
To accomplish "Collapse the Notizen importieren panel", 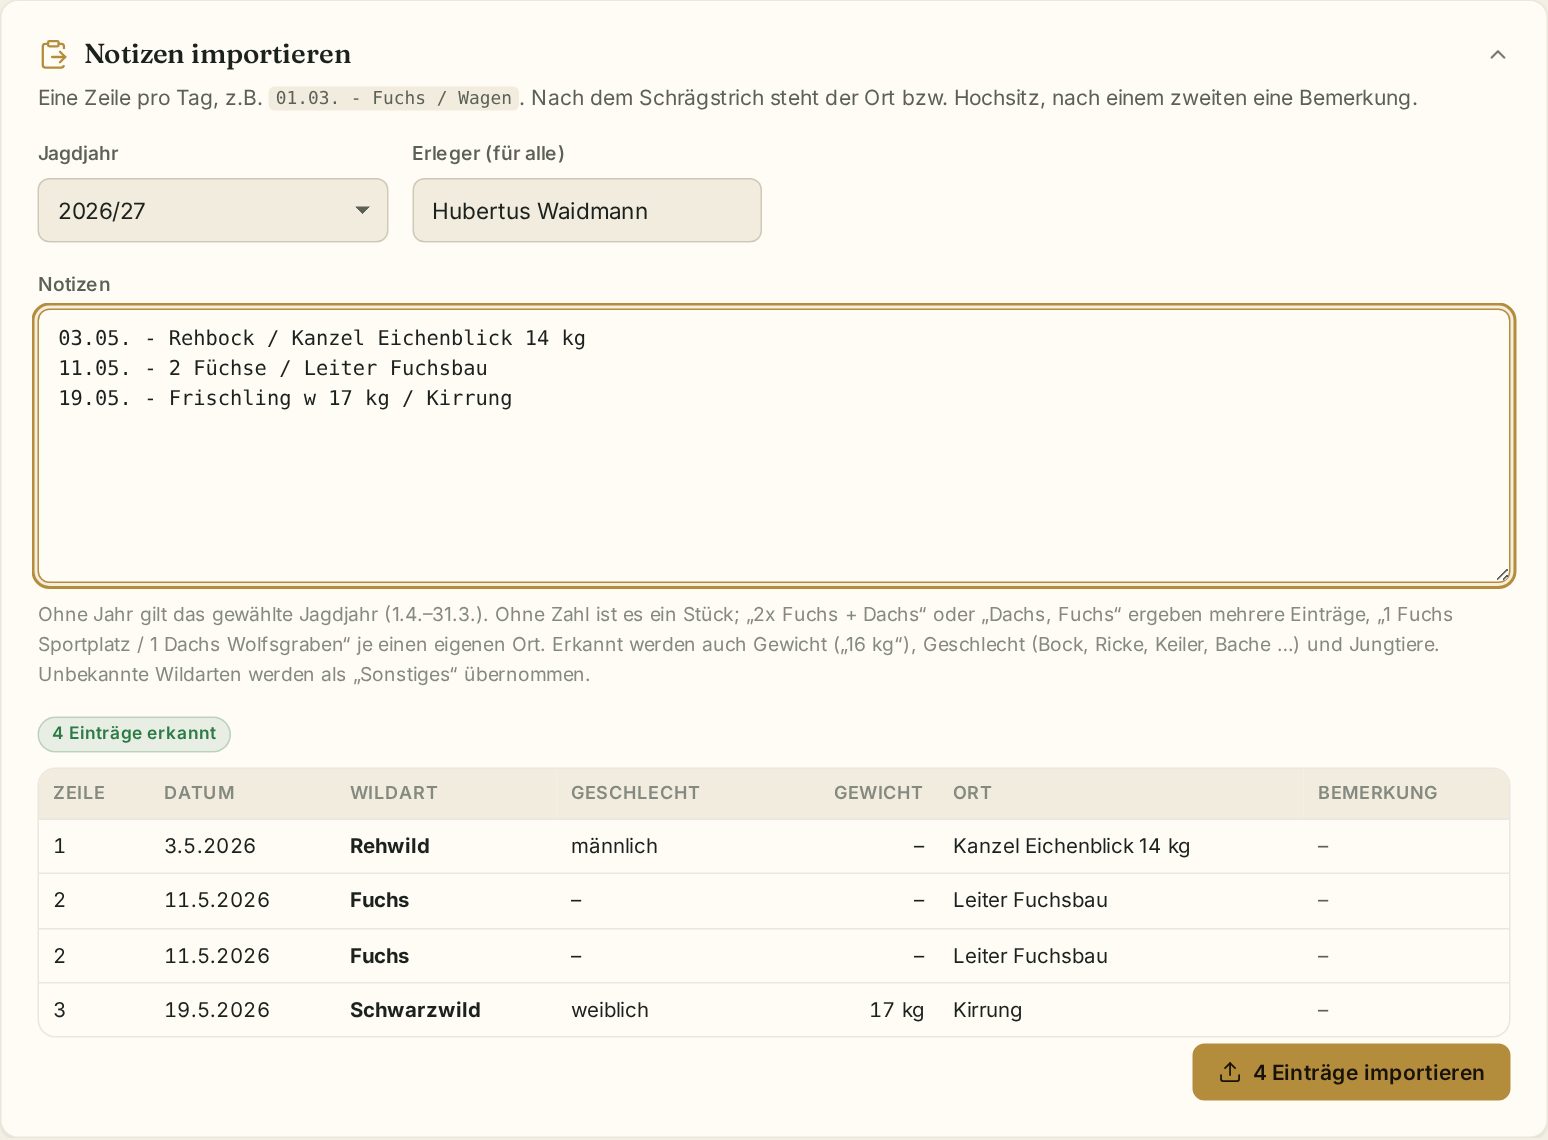I will pyautogui.click(x=1497, y=54).
